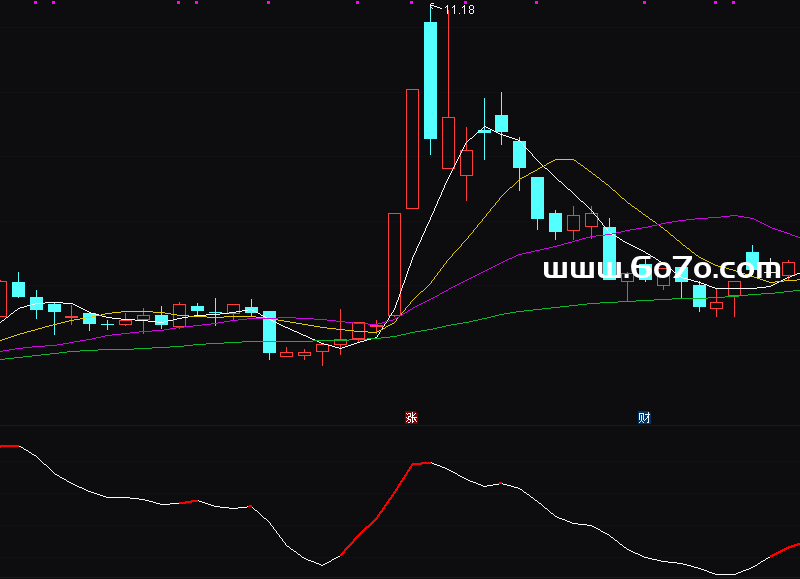Select the tallest cyan candlestick under 11.18
Viewport: 800px width, 579px height.
pos(430,80)
